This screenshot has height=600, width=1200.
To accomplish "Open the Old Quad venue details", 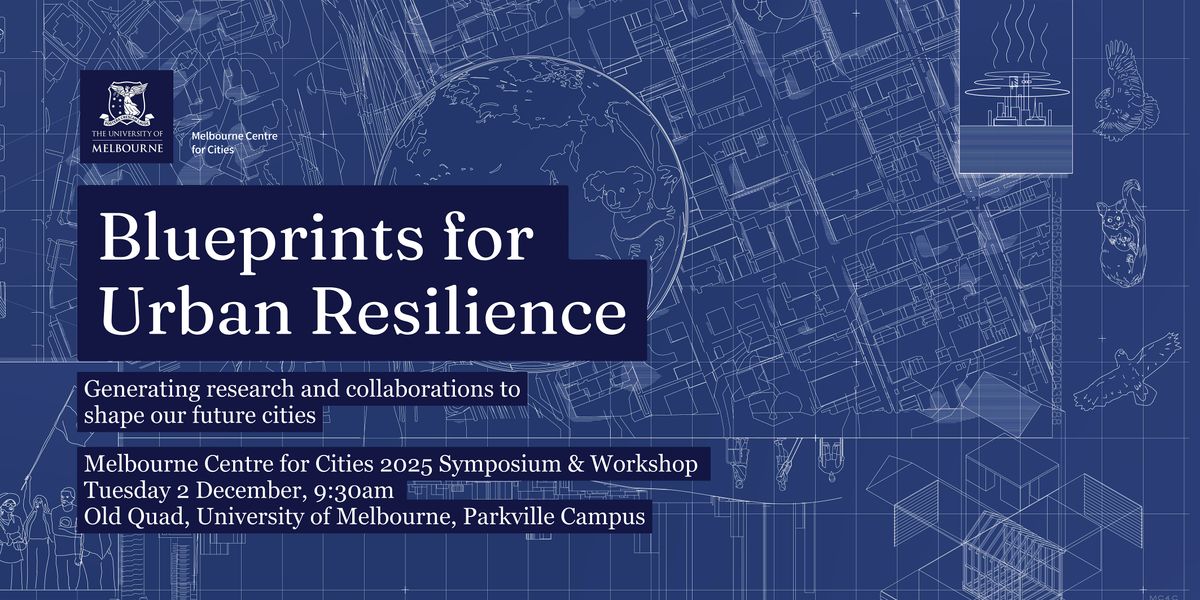I will click(365, 518).
